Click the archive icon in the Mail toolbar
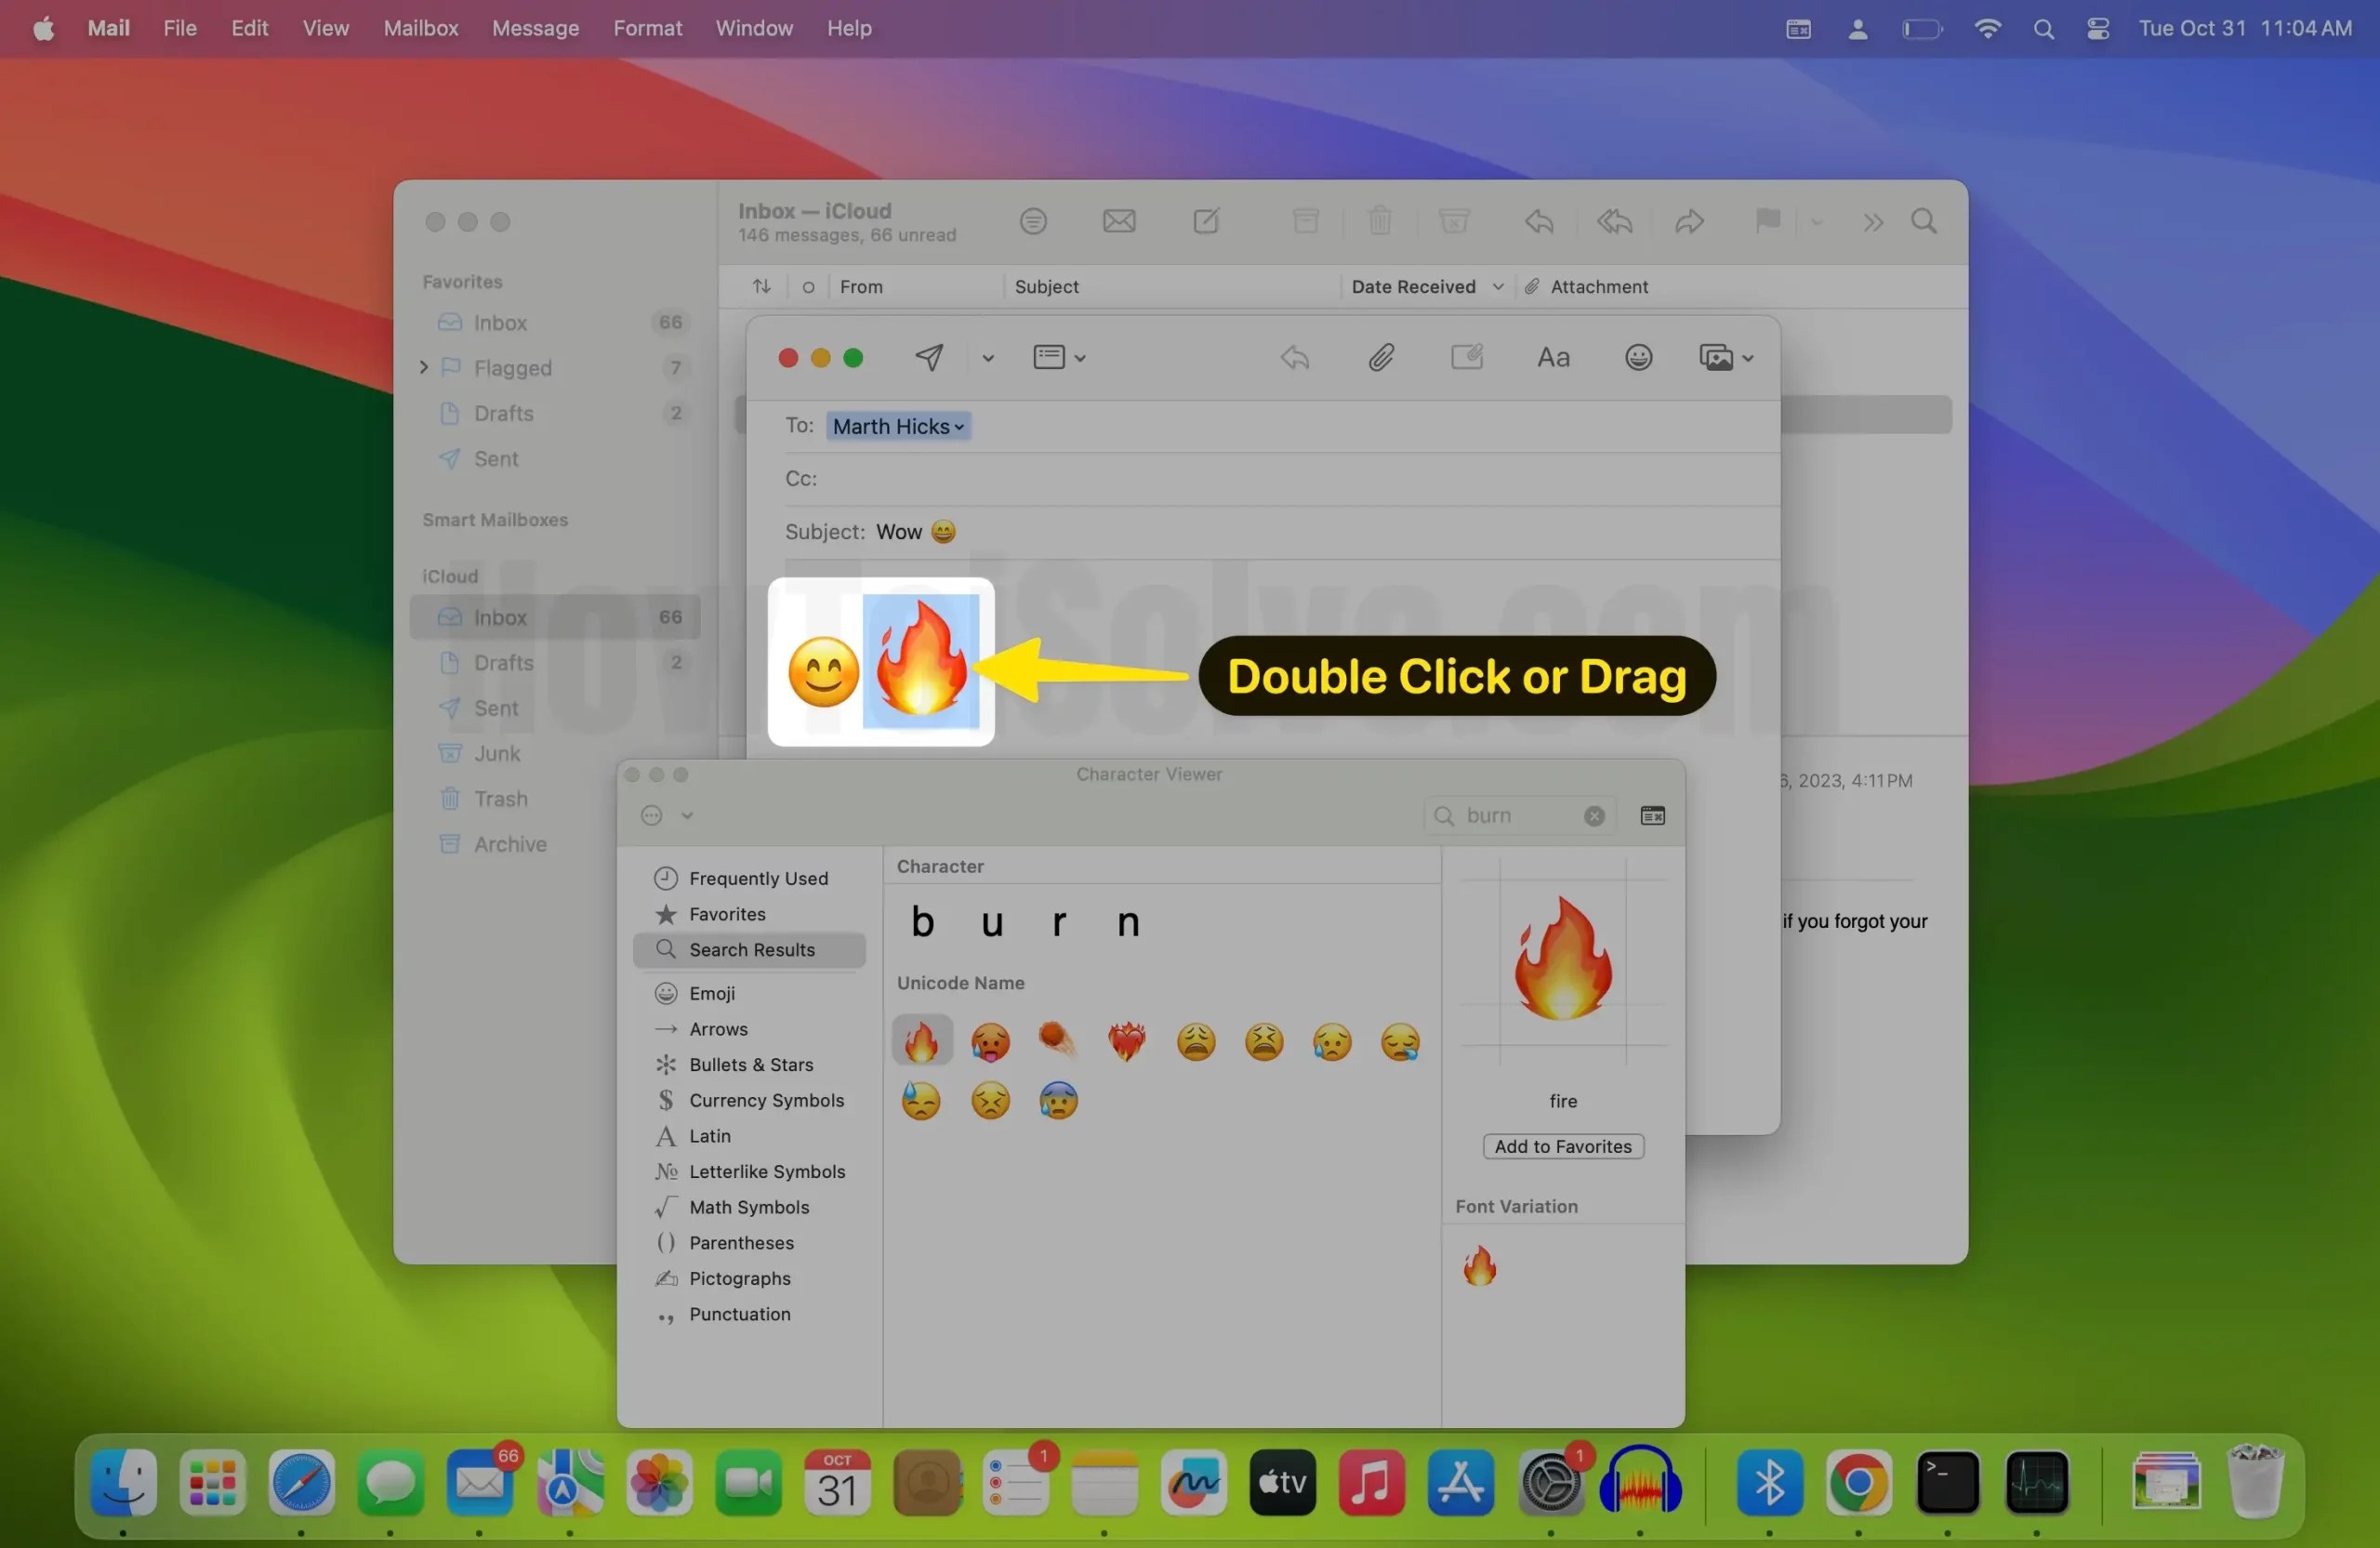 point(1305,221)
